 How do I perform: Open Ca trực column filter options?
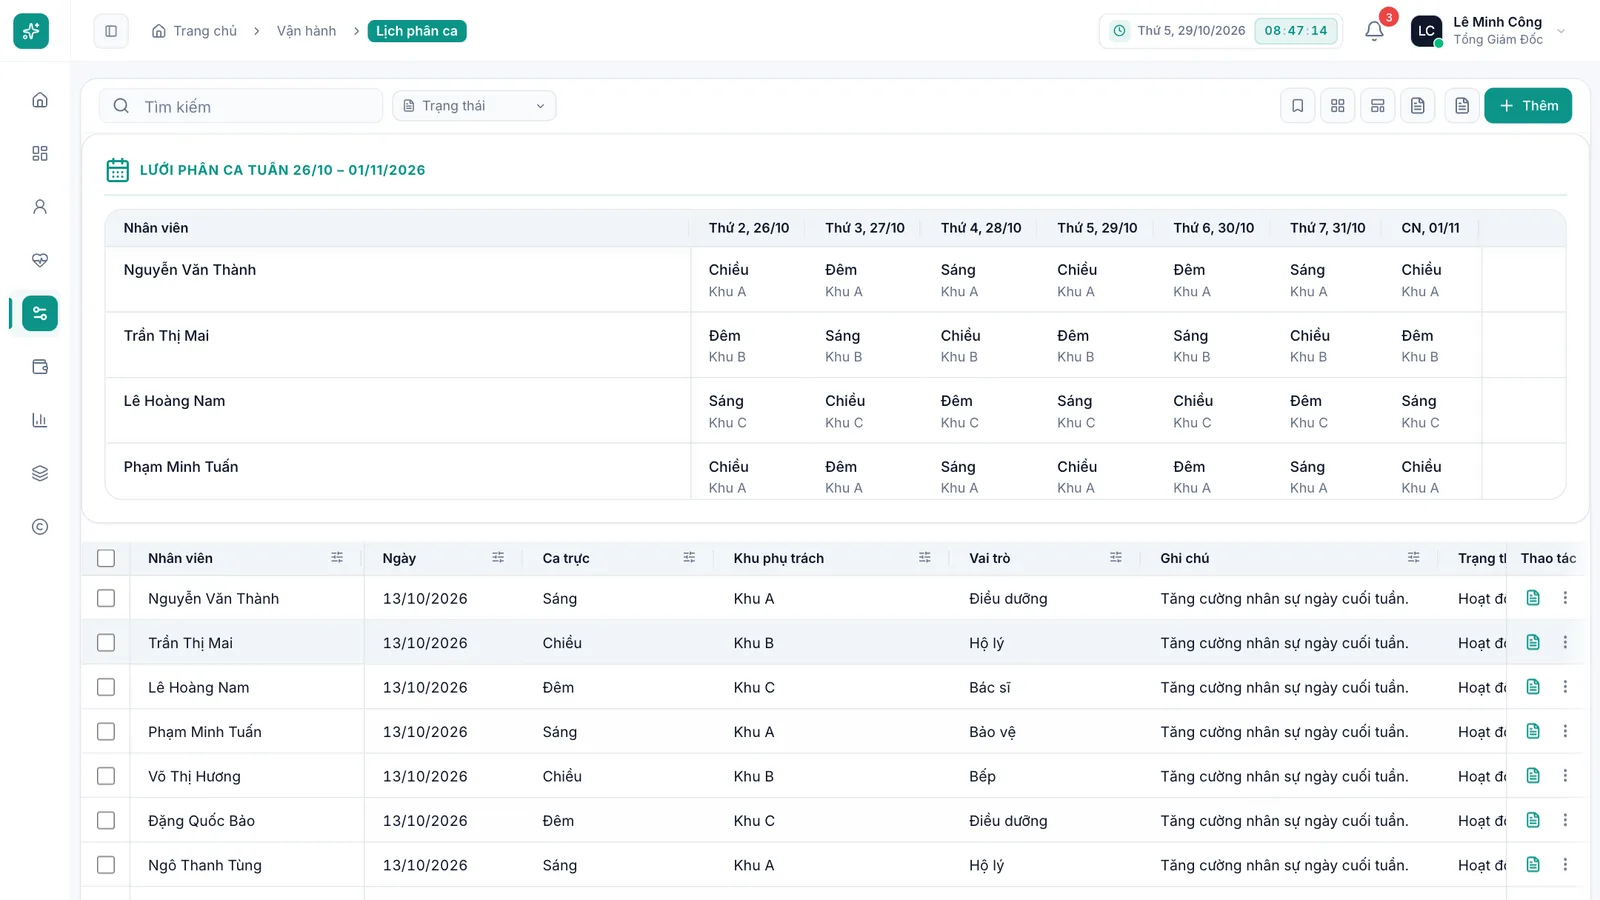coord(689,558)
